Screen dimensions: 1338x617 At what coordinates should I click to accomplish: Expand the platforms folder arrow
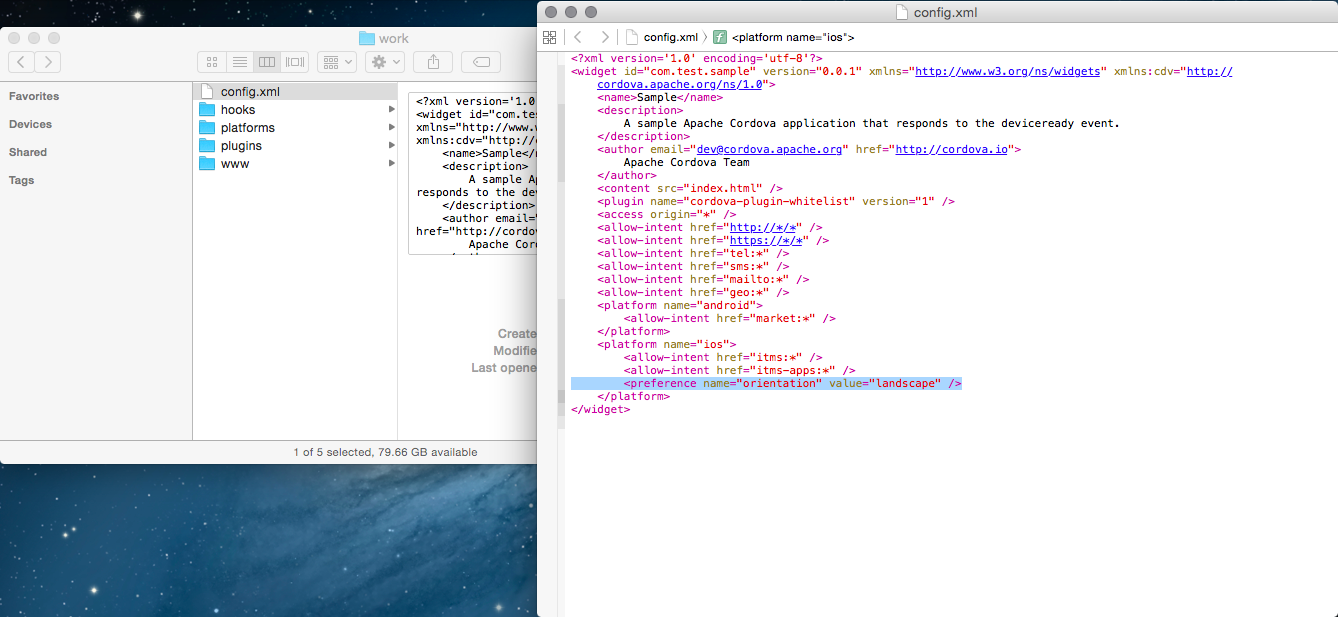pyautogui.click(x=392, y=128)
